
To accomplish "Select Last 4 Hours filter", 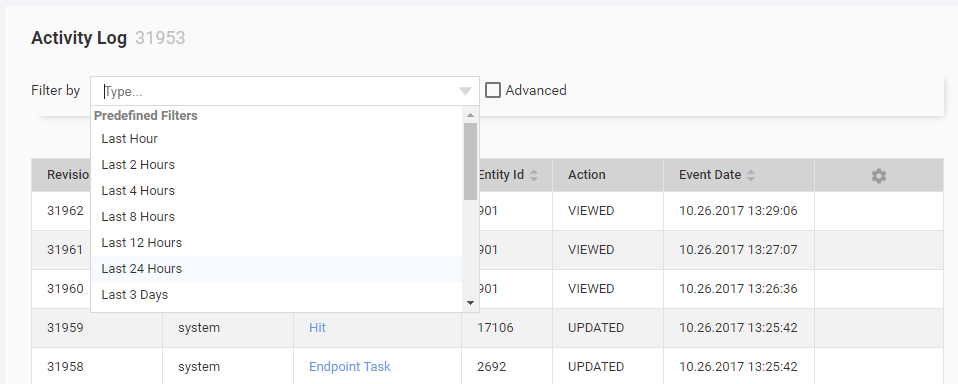I will (276, 190).
